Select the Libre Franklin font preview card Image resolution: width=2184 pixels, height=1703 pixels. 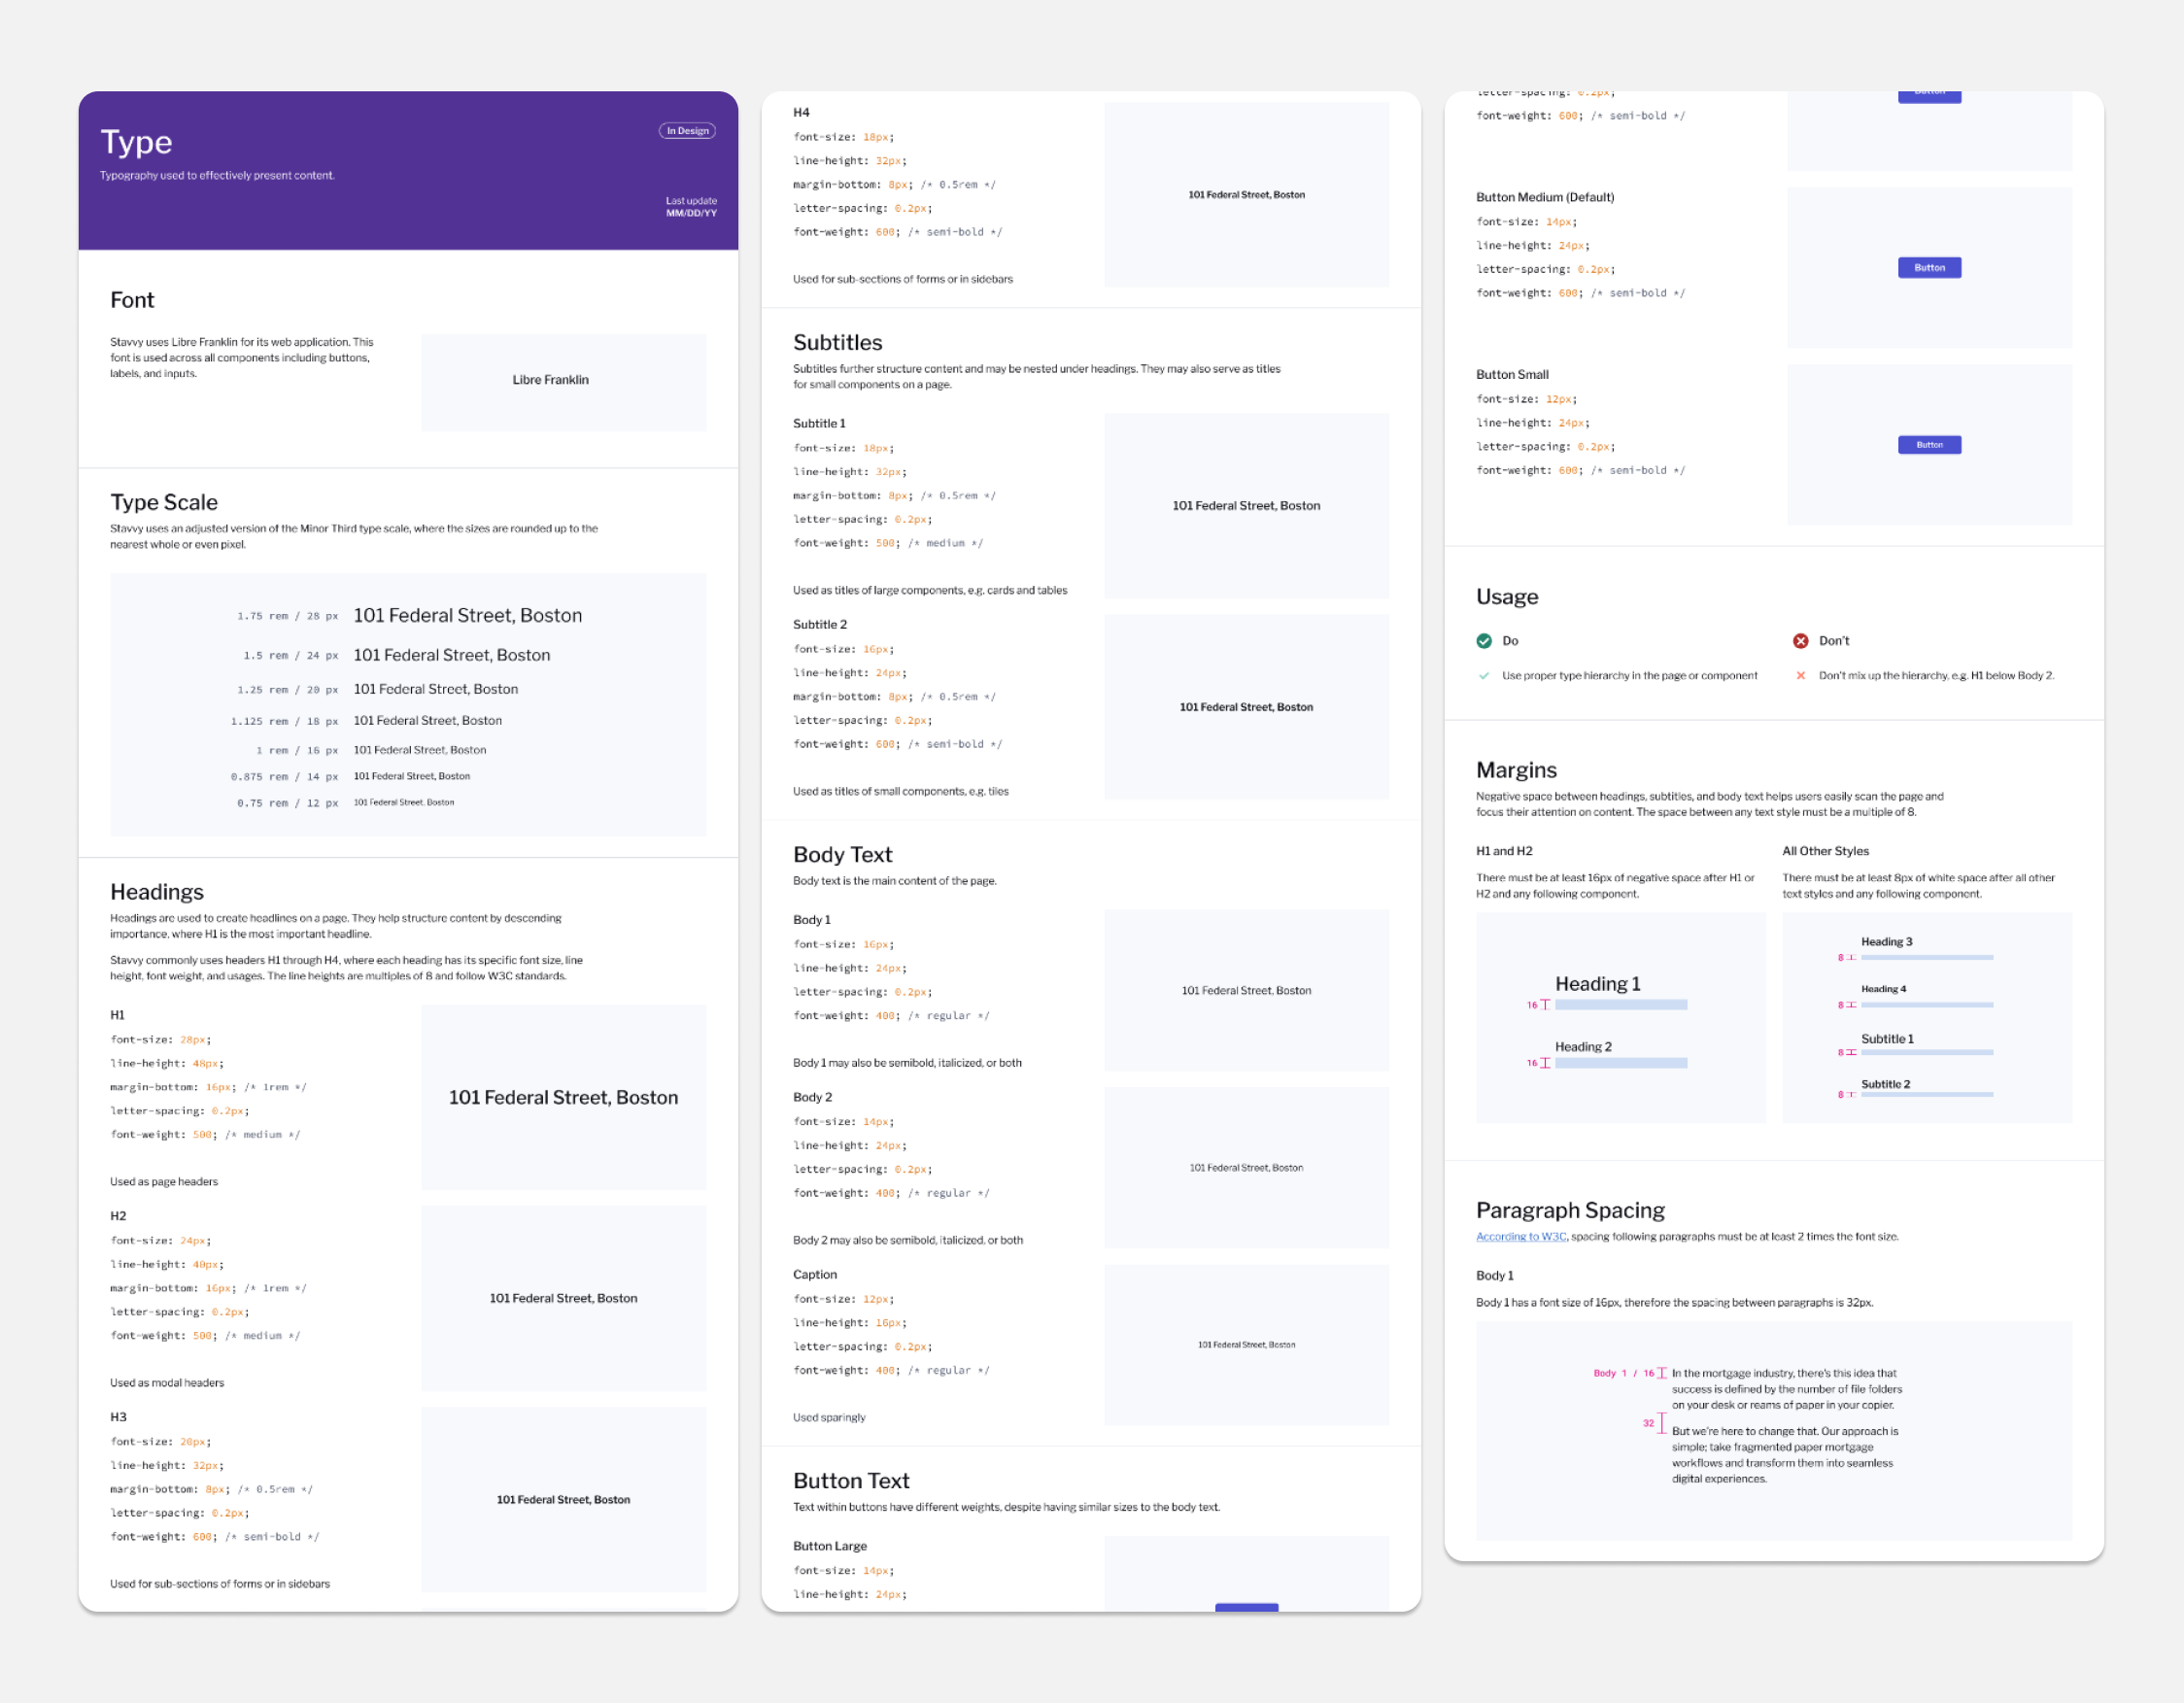[563, 382]
